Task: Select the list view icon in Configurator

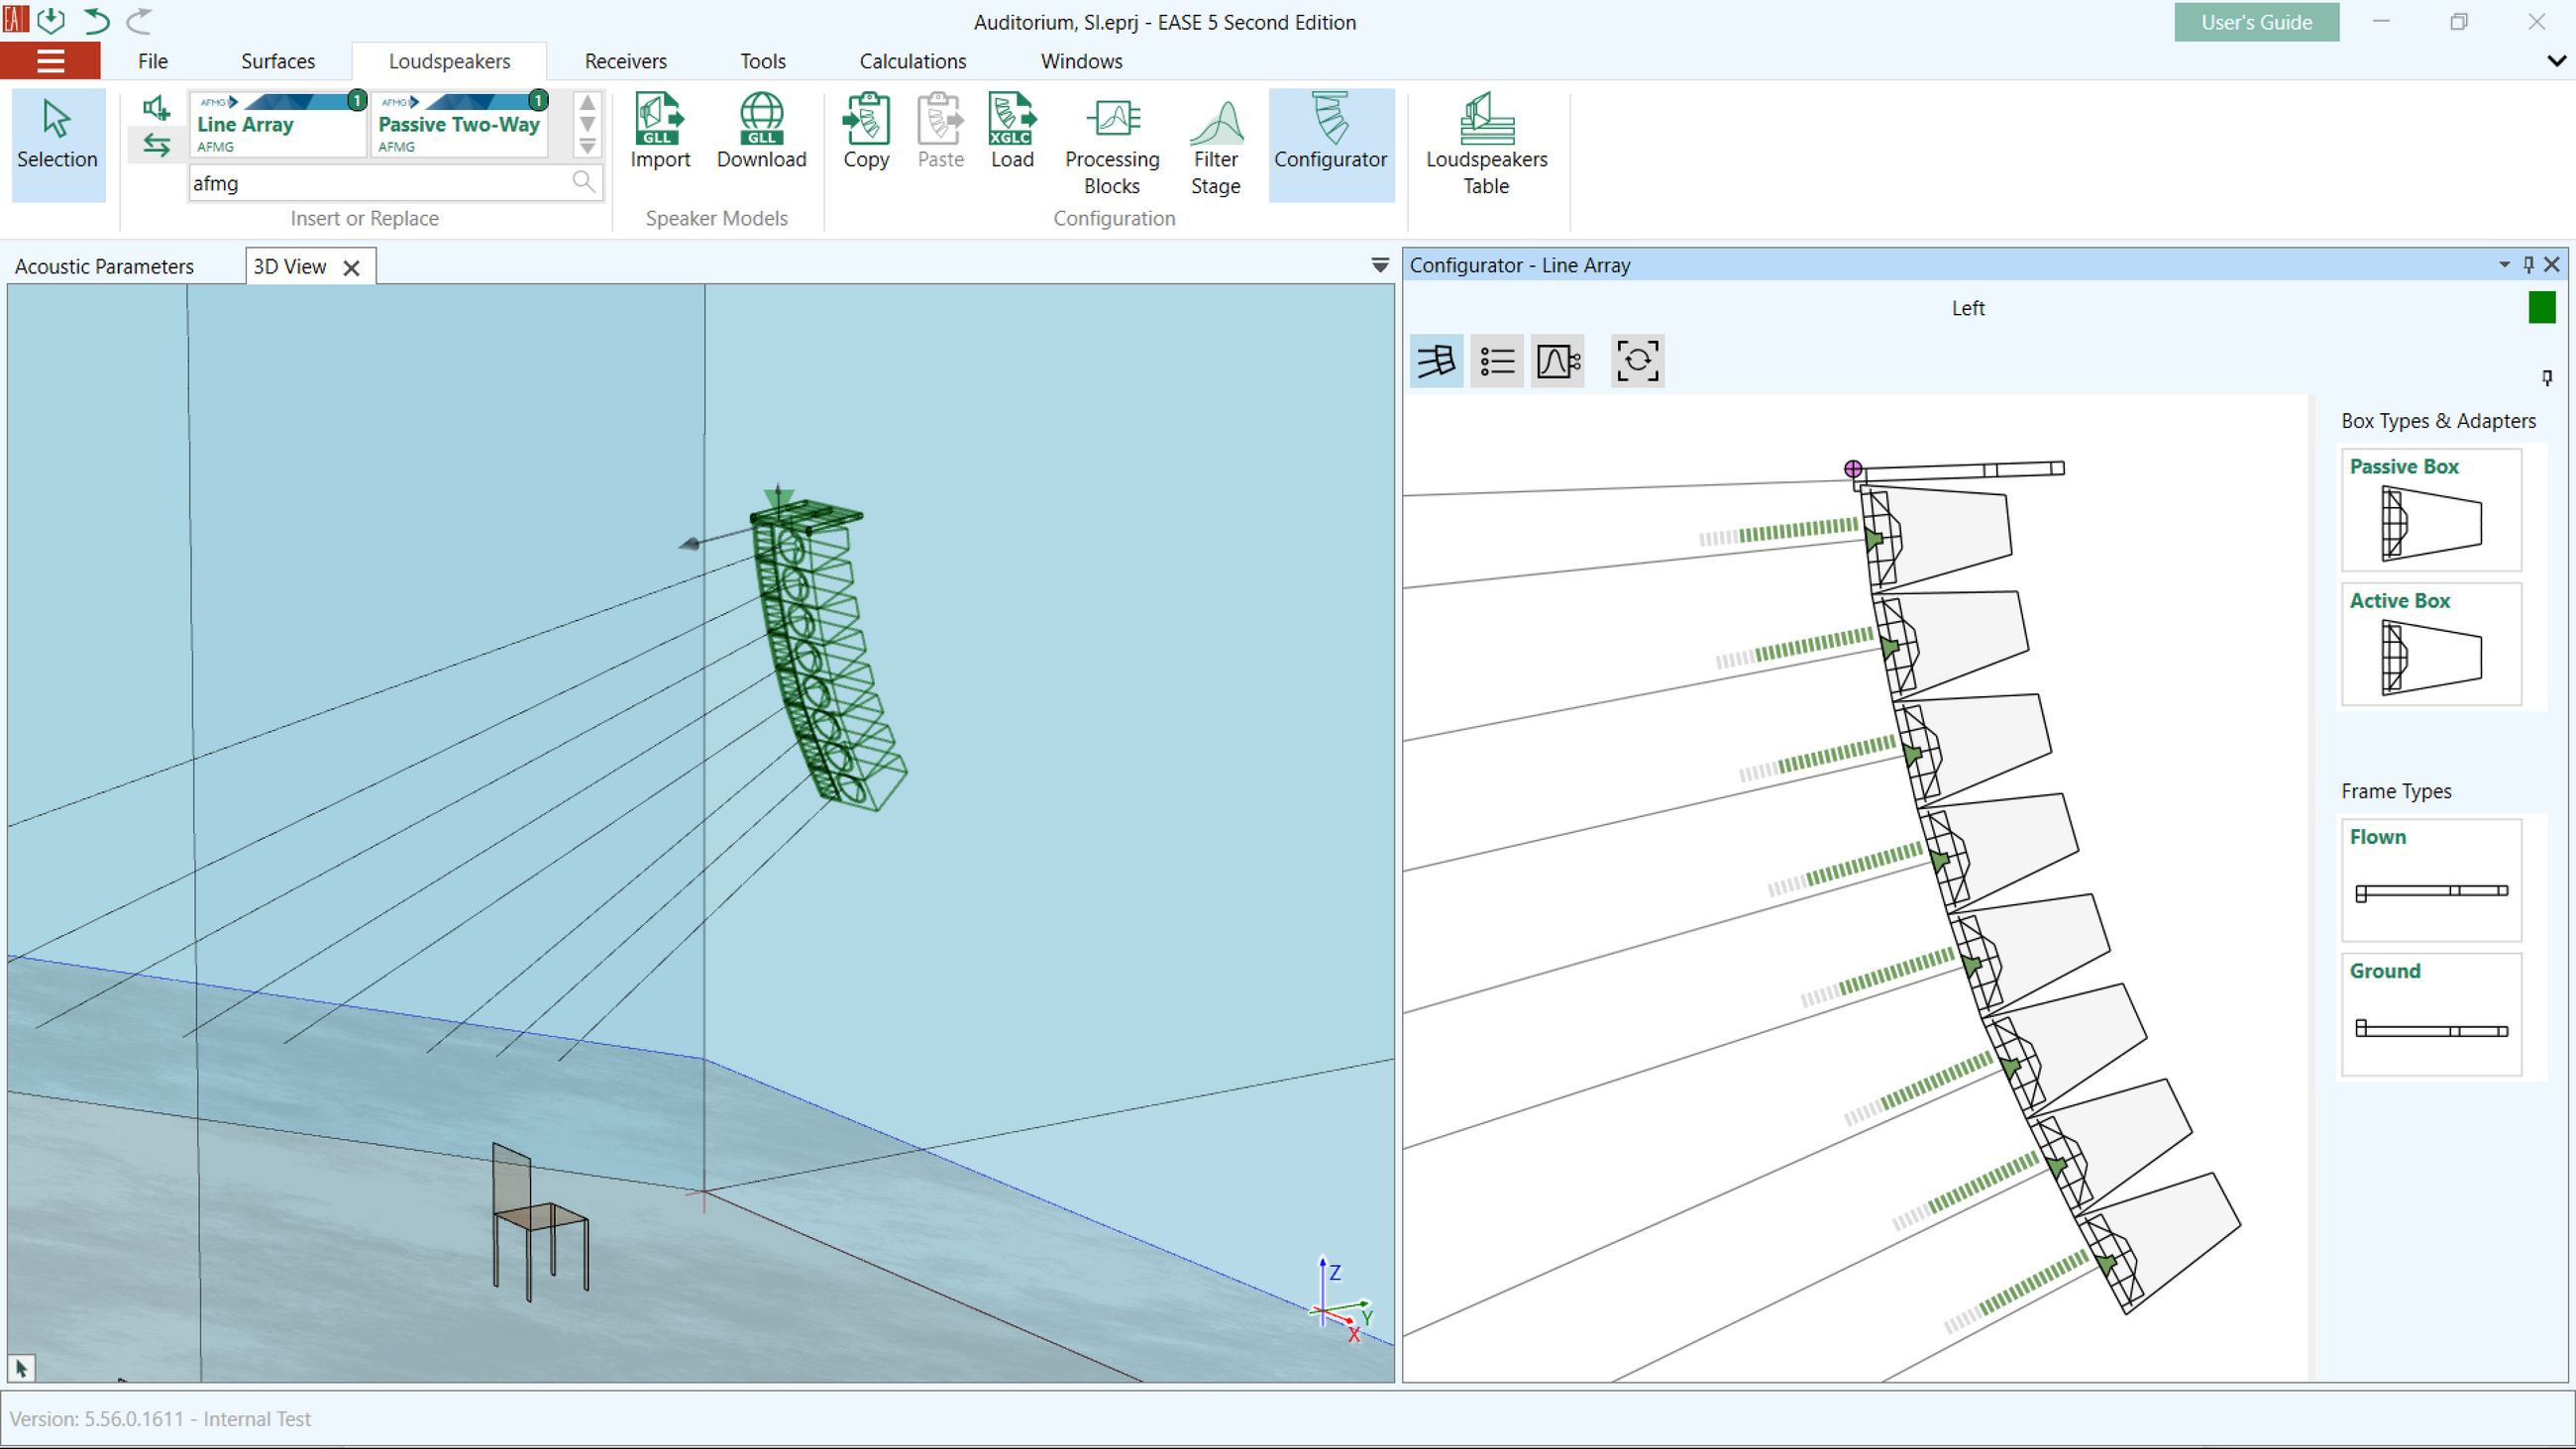Action: pyautogui.click(x=1497, y=361)
